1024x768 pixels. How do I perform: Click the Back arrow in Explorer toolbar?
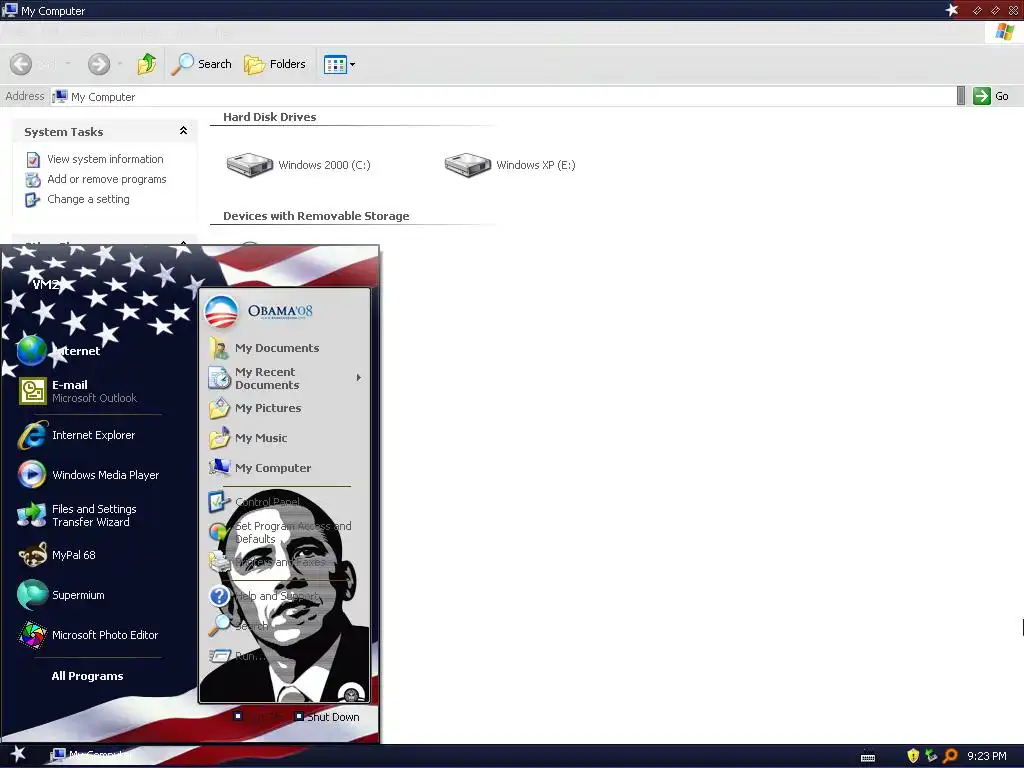click(21, 64)
